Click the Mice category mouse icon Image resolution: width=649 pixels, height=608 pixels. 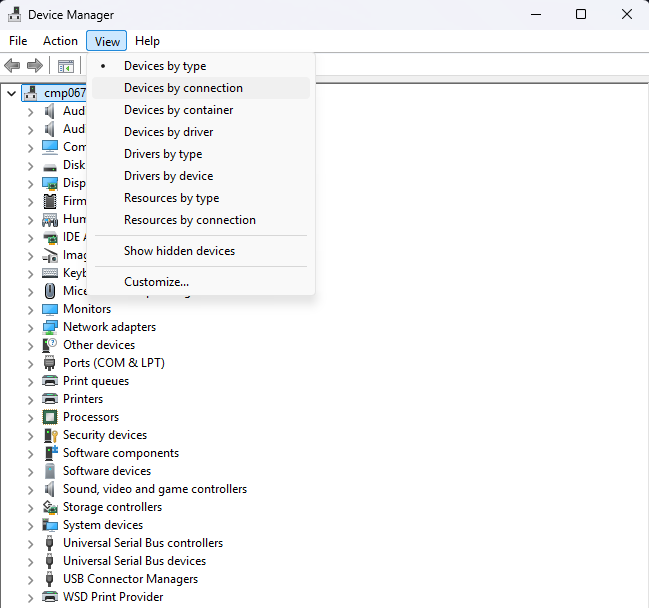[x=50, y=291]
